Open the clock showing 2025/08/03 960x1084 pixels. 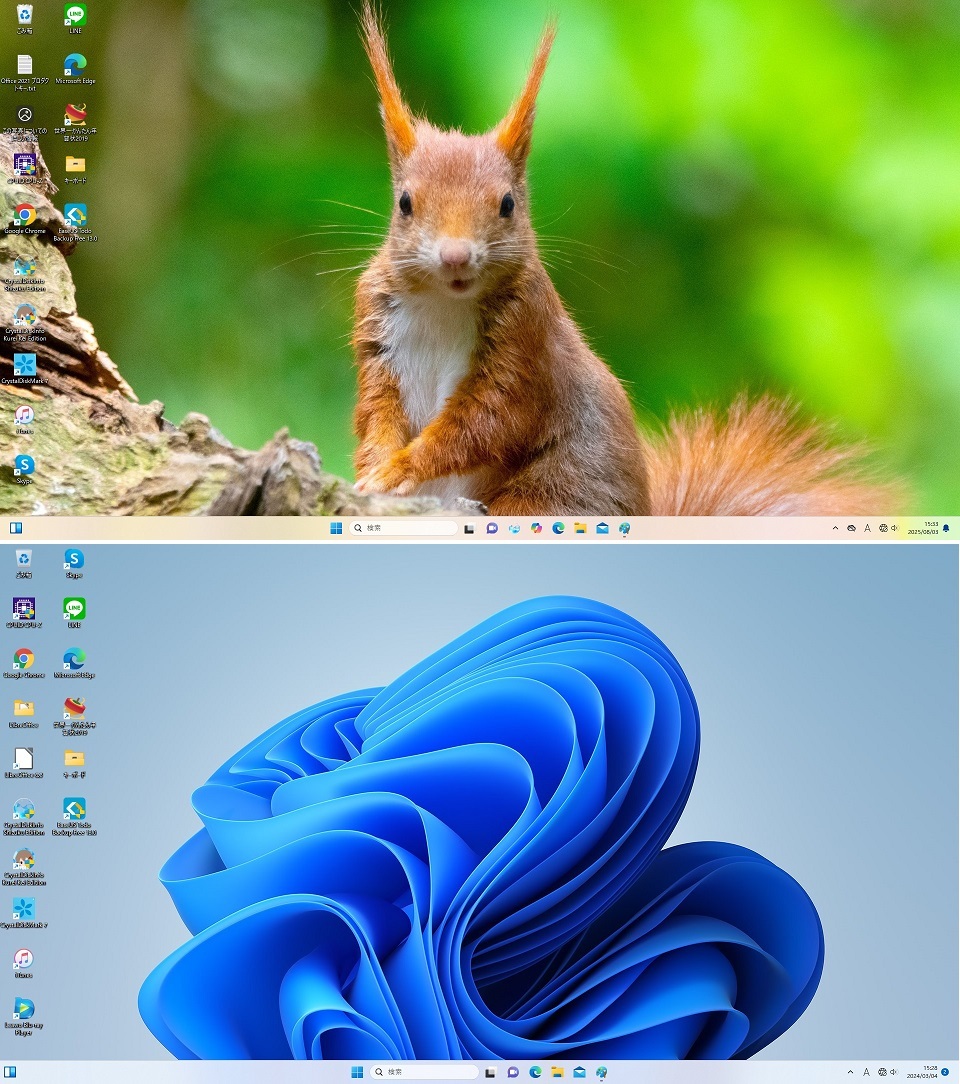pyautogui.click(x=923, y=528)
